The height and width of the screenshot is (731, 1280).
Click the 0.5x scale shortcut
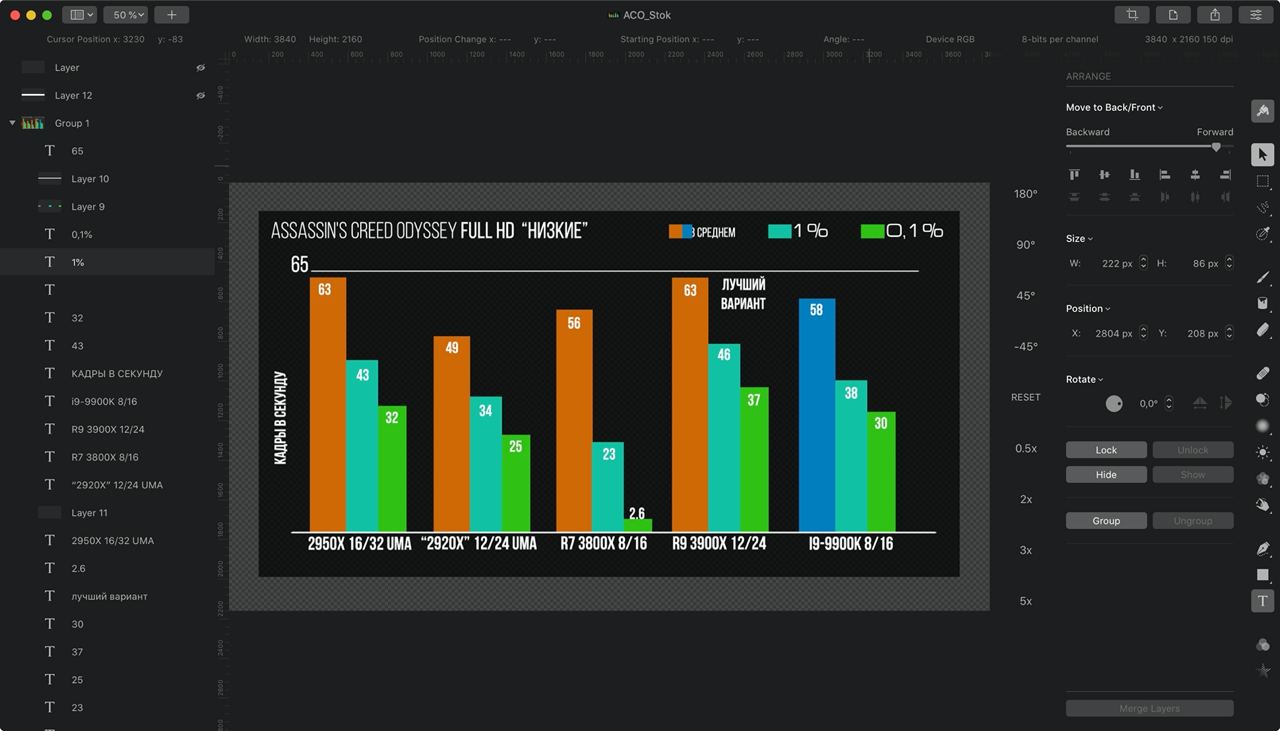(x=1026, y=448)
